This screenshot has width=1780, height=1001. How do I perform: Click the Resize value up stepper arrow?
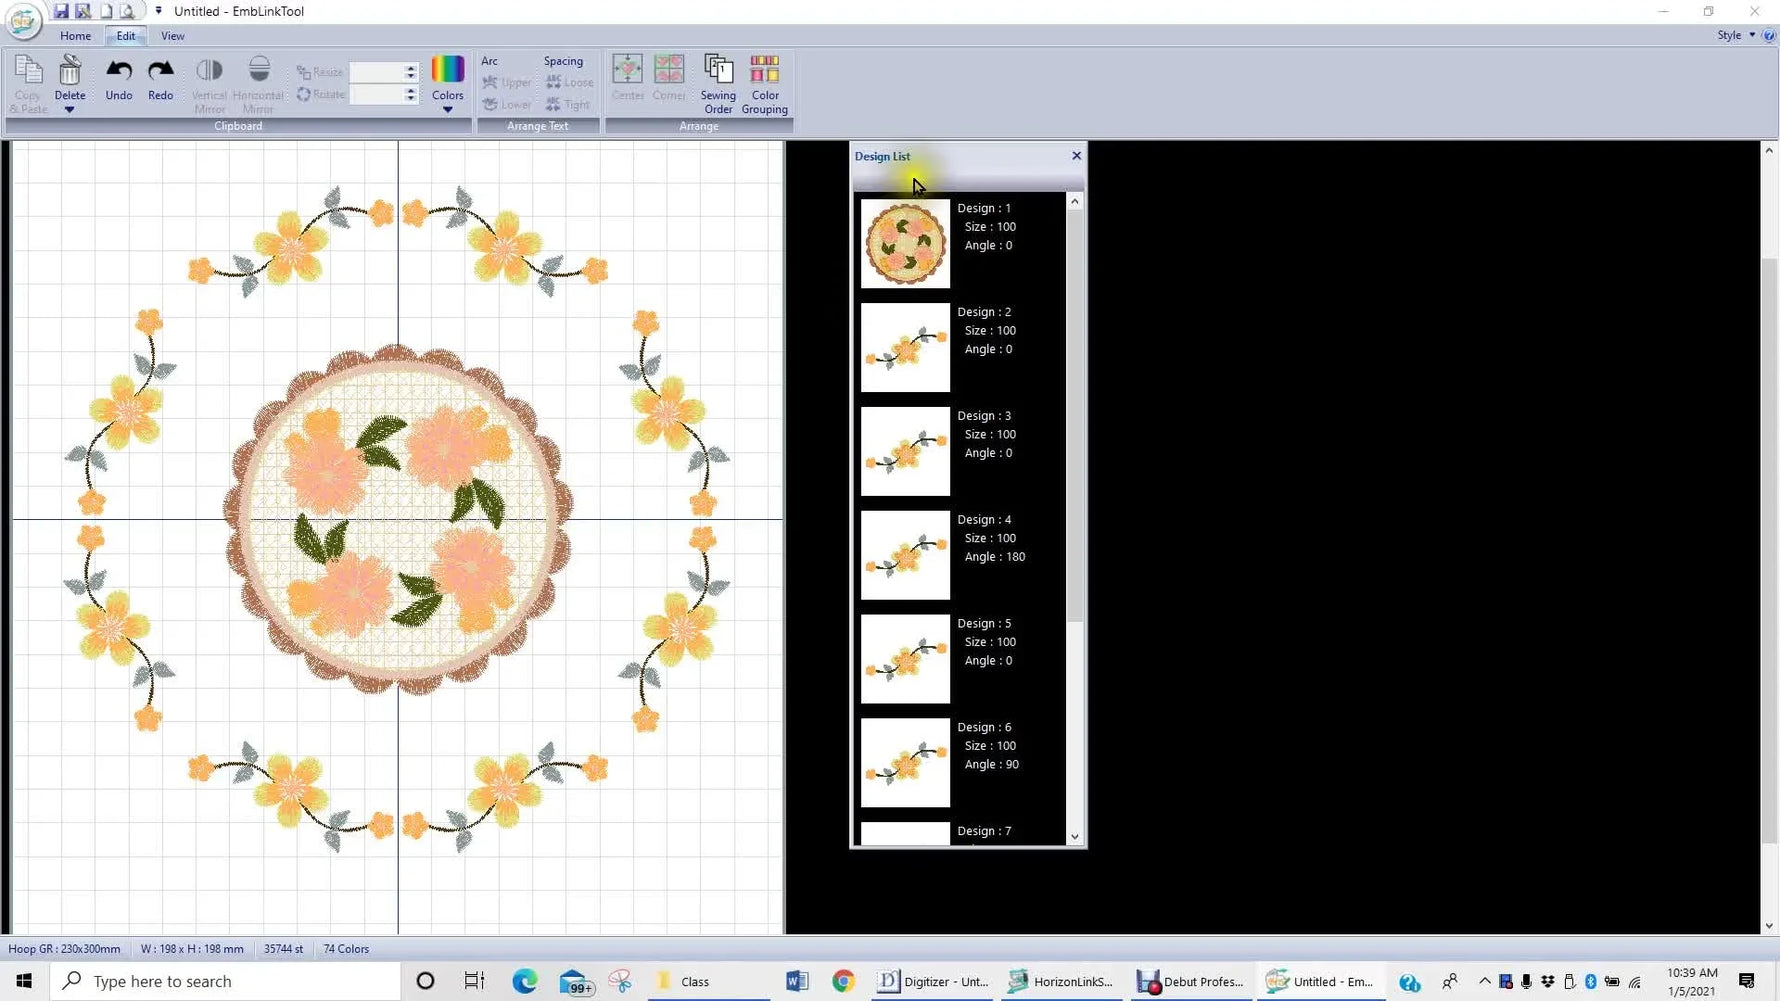[410, 67]
